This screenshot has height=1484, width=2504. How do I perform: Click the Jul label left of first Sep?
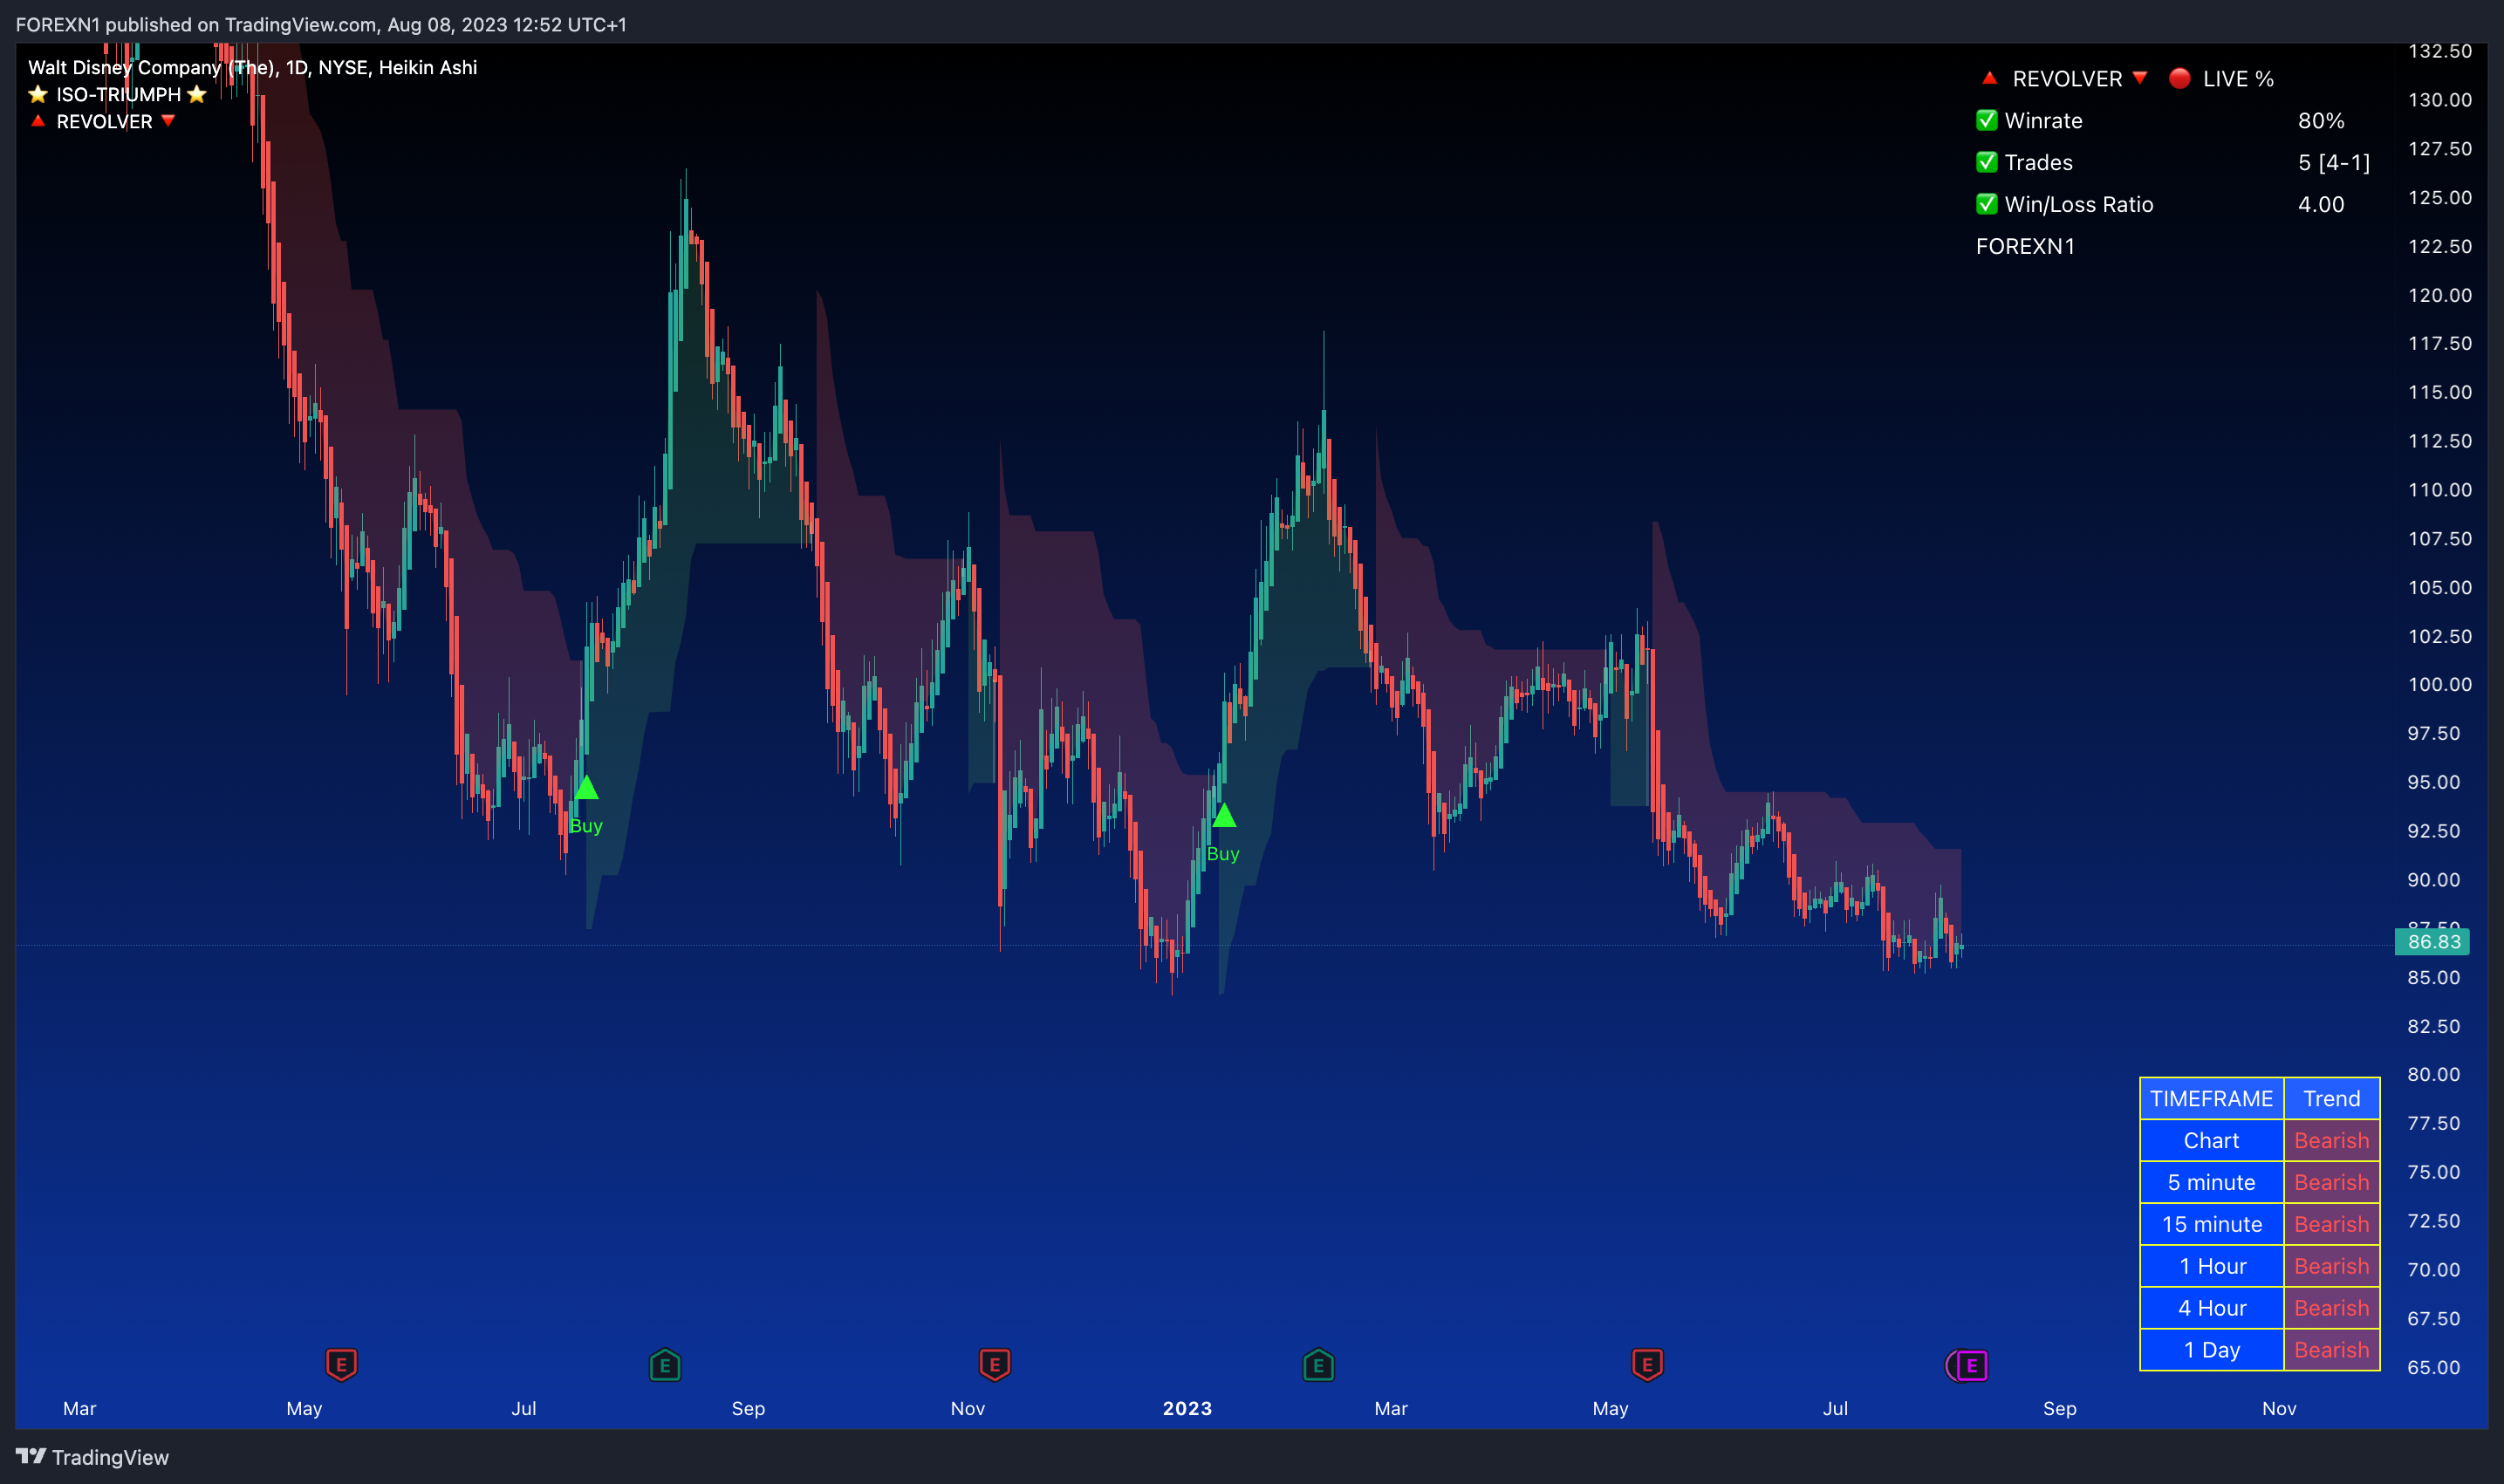523,1408
